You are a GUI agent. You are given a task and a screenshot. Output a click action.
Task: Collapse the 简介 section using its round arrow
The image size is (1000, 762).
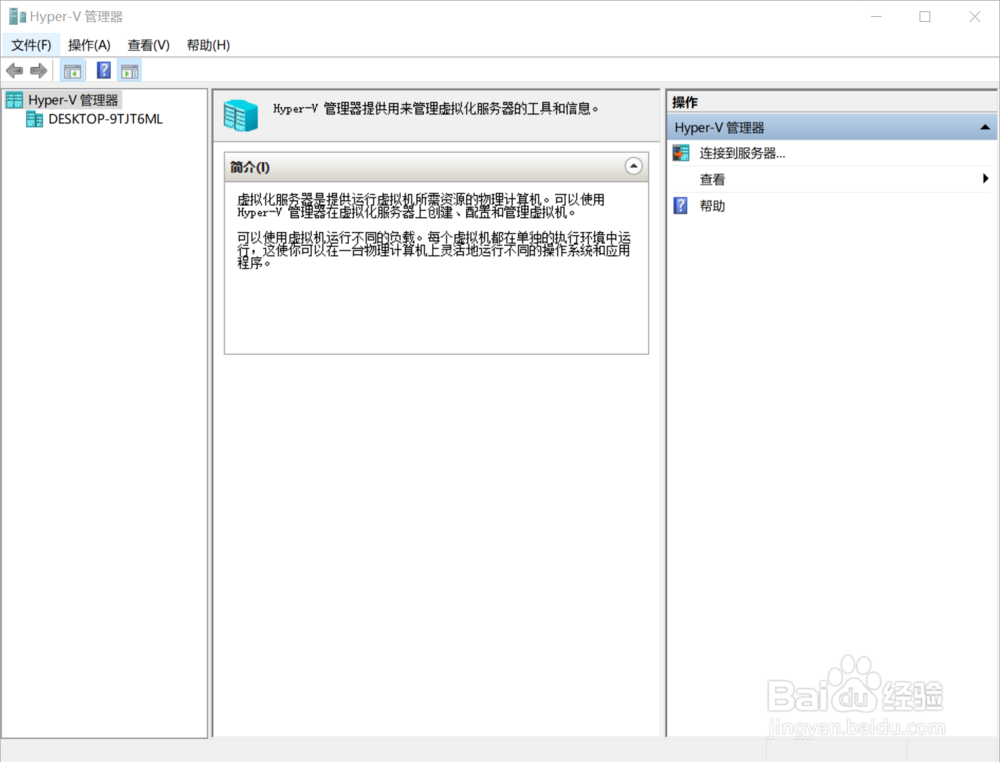pos(633,166)
